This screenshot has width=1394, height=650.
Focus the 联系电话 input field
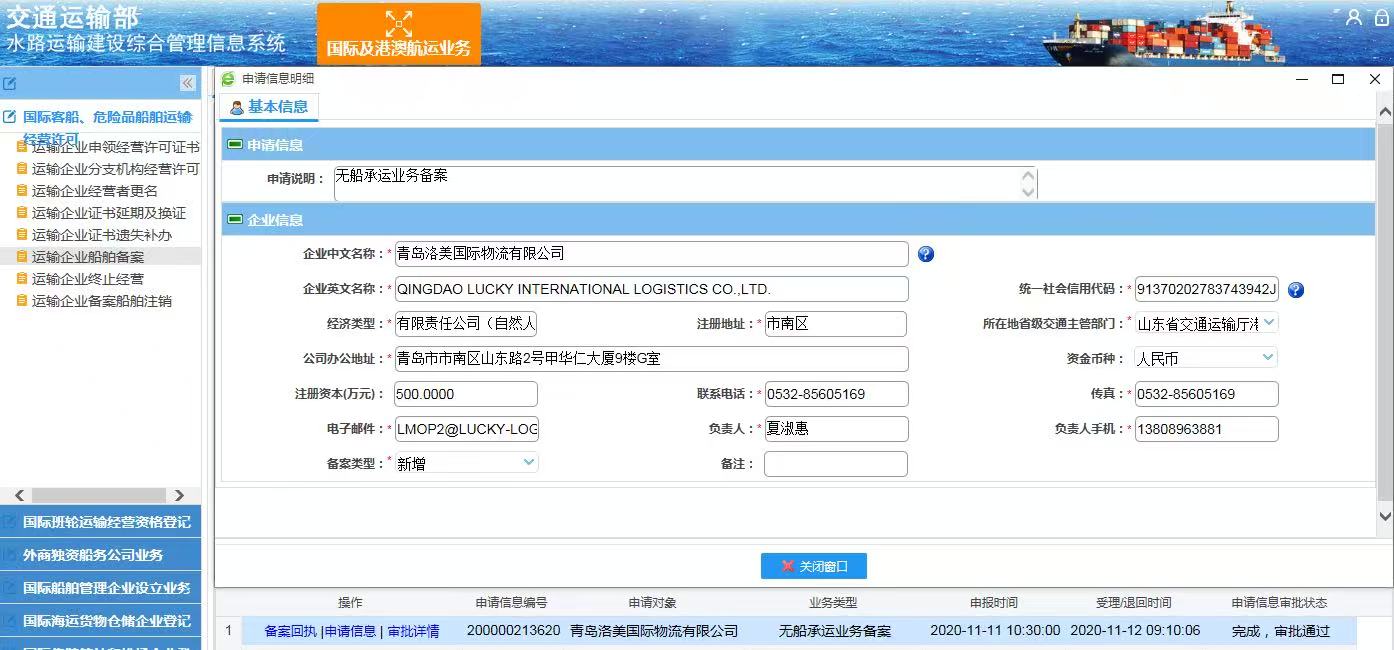point(836,394)
